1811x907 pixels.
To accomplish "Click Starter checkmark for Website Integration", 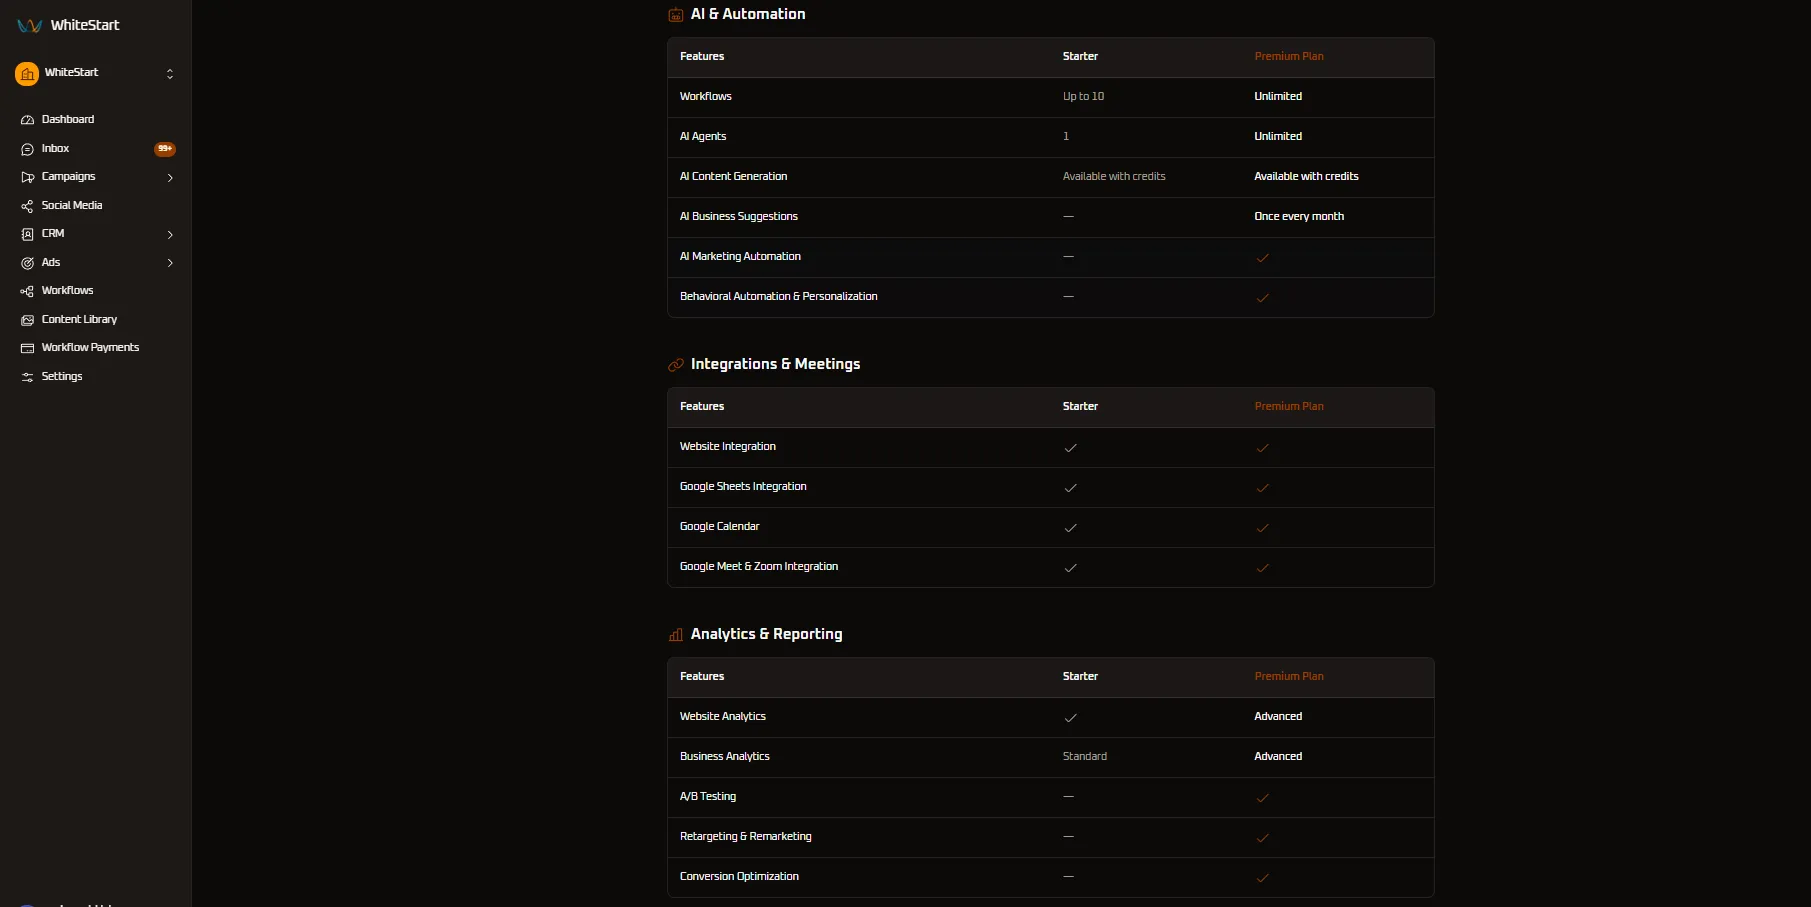I will 1071,448.
